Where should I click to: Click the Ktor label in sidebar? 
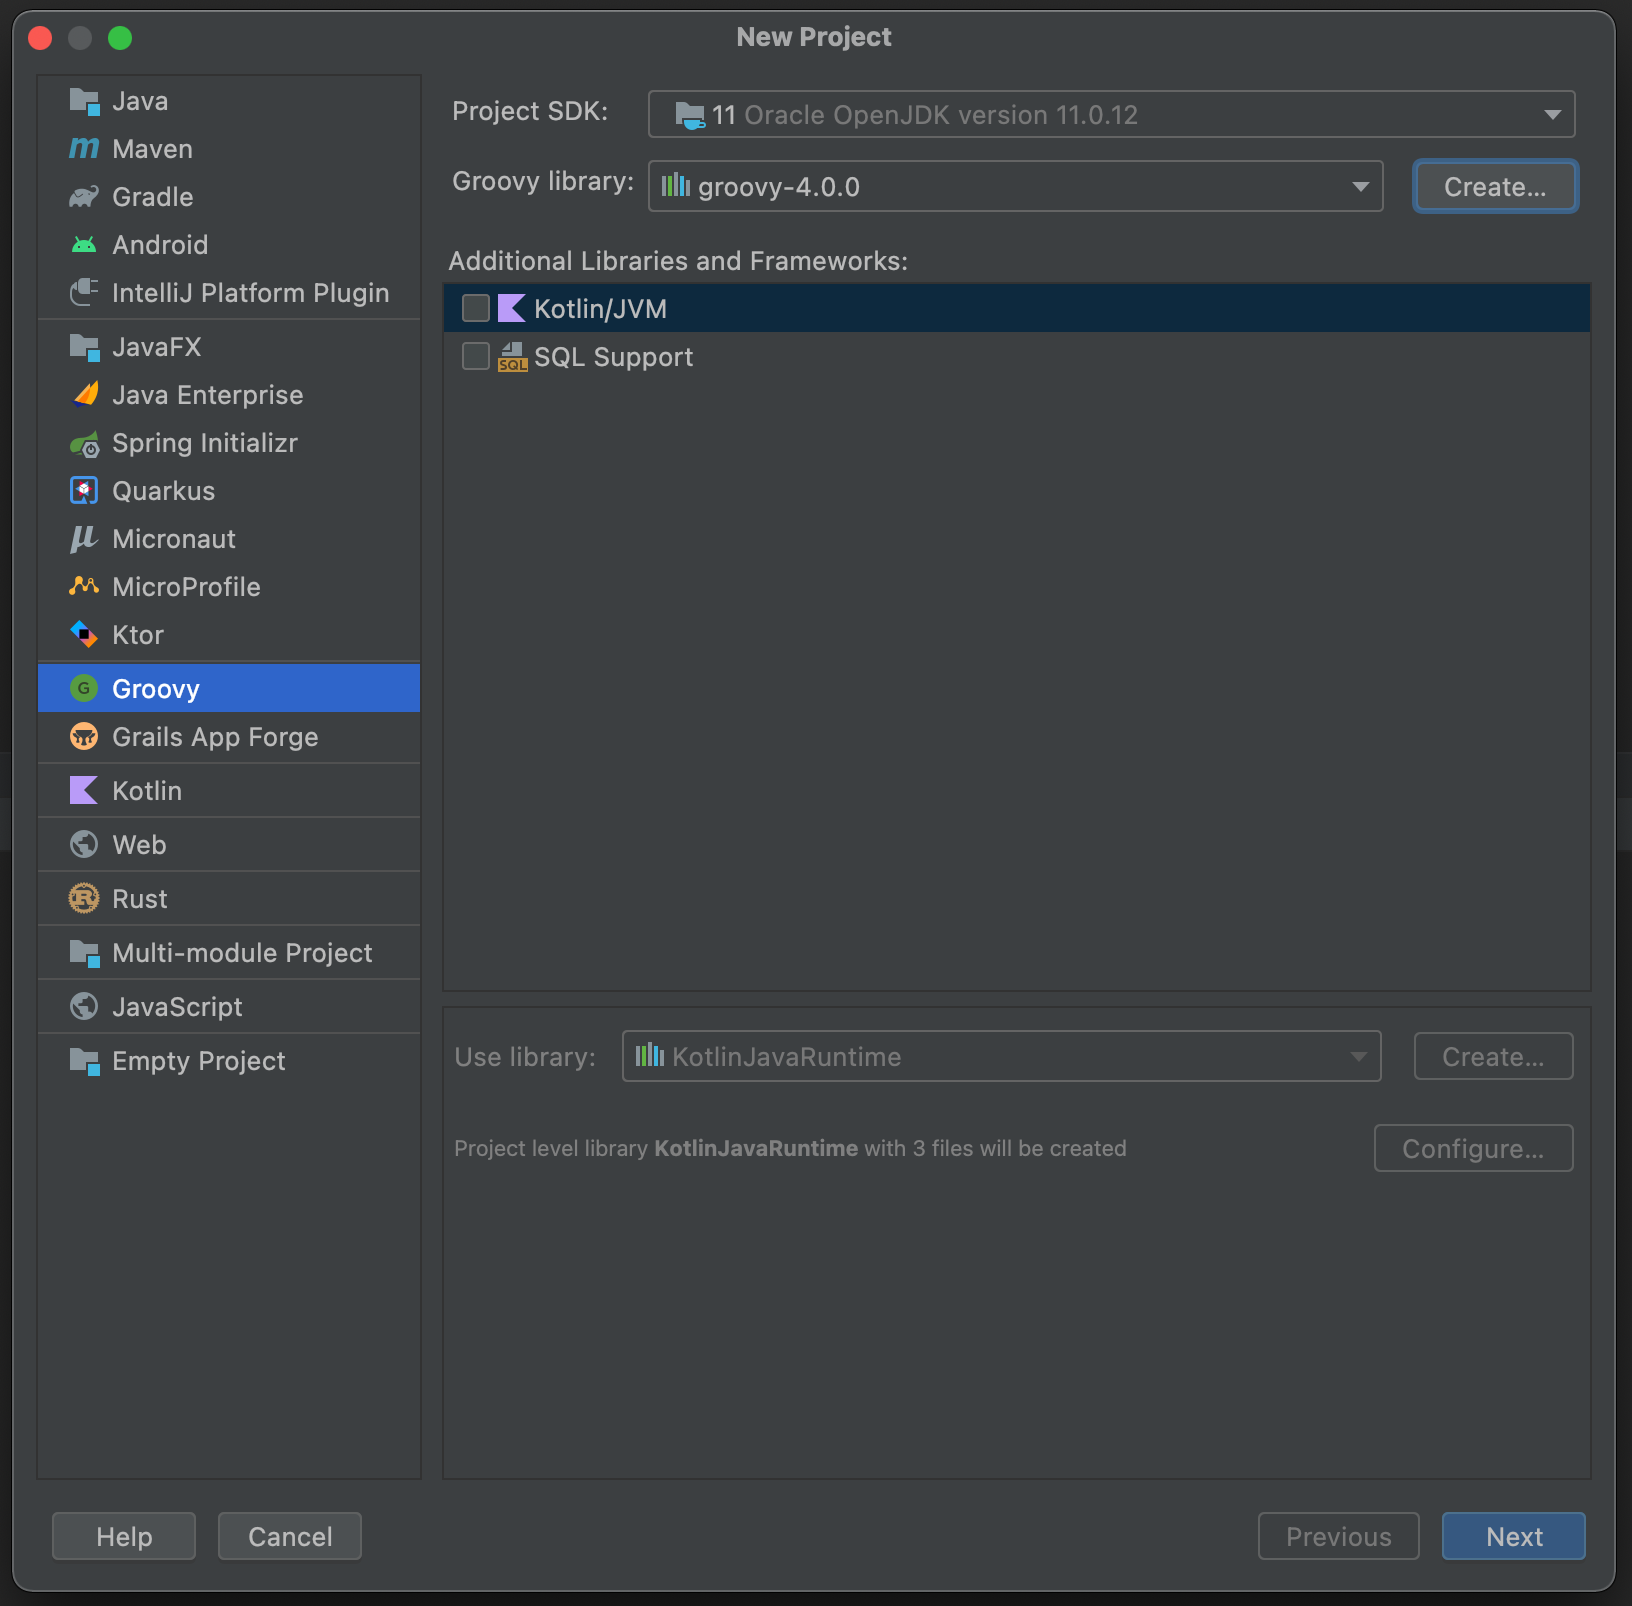[x=138, y=635]
